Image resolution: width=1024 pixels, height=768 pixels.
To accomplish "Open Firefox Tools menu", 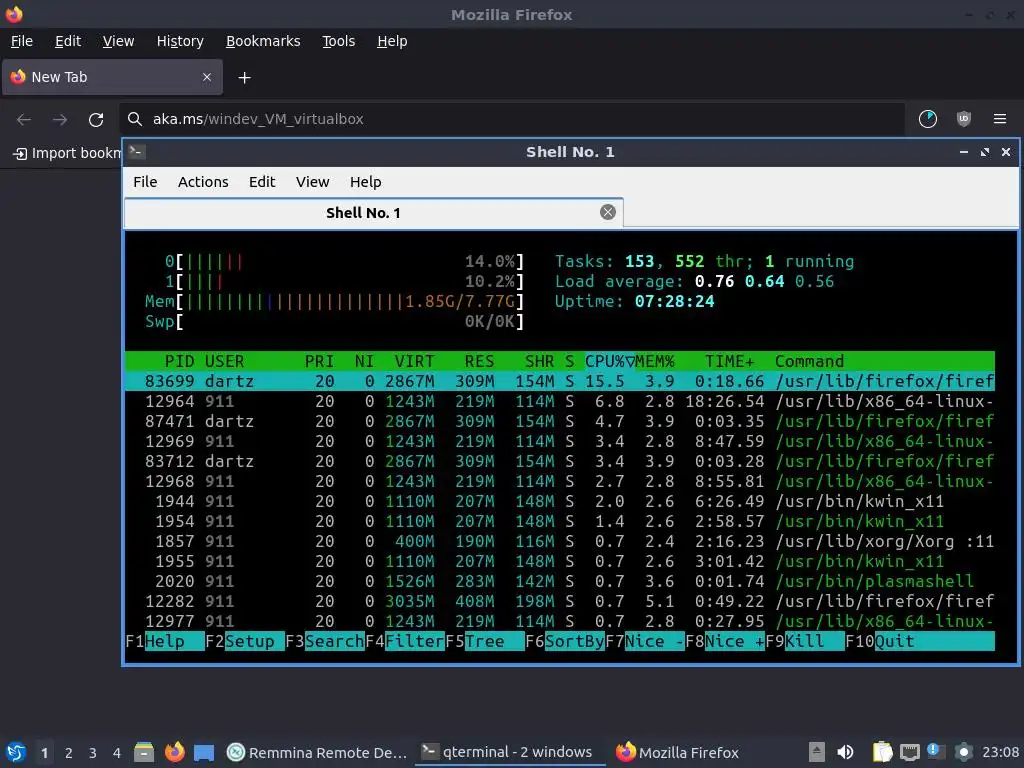I will (338, 41).
